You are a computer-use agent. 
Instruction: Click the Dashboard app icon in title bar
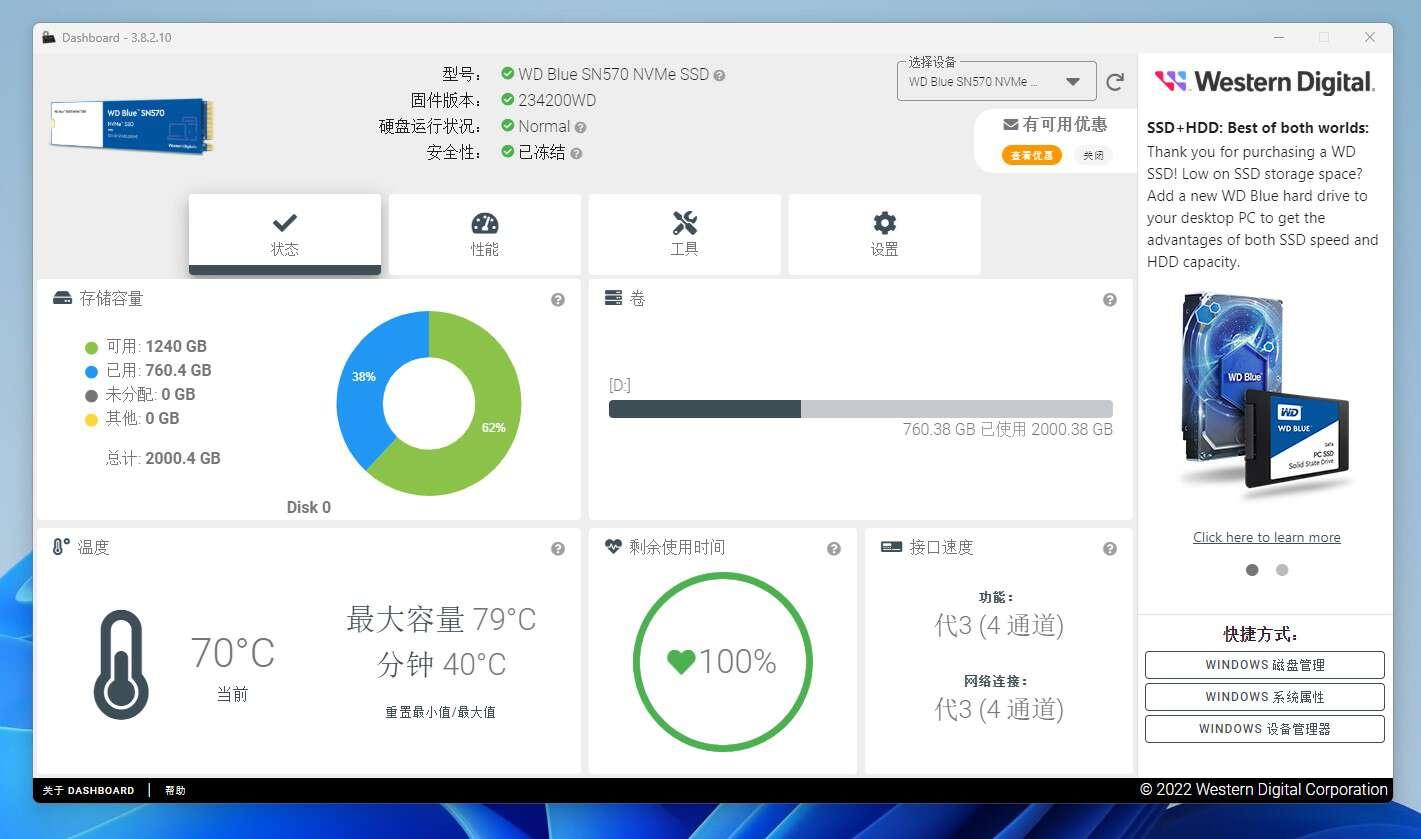click(x=48, y=37)
